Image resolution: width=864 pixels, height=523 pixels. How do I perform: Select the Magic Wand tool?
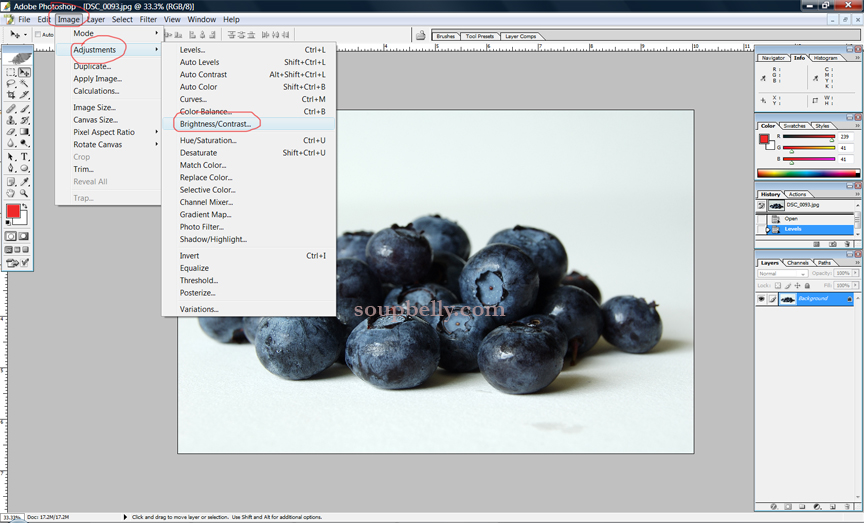pyautogui.click(x=24, y=83)
